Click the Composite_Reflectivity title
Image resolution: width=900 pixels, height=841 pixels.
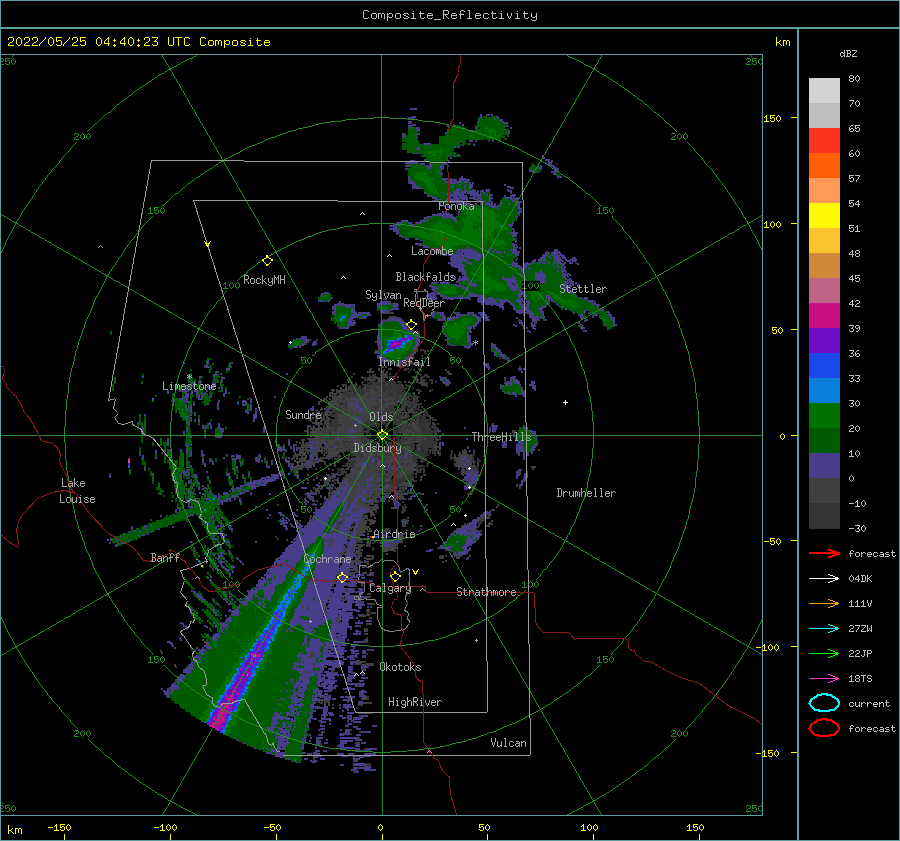450,15
